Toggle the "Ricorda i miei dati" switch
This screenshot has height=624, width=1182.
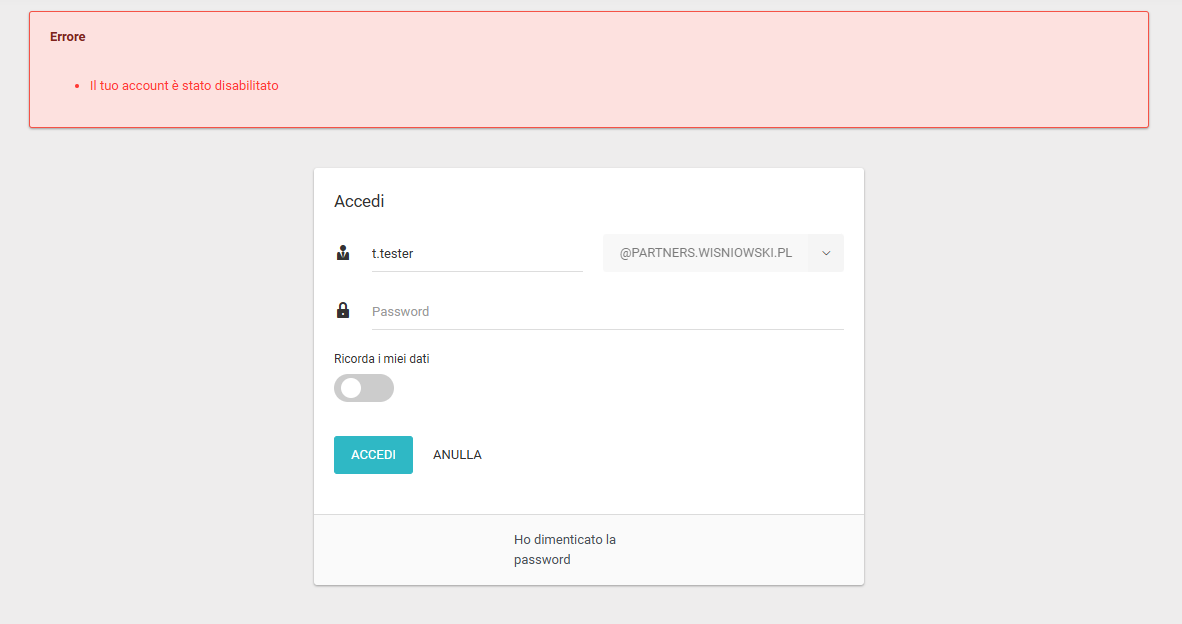coord(364,388)
